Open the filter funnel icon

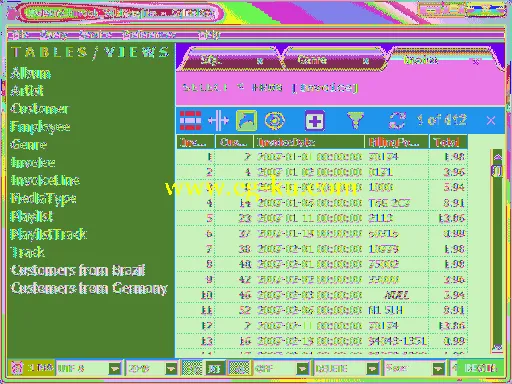pyautogui.click(x=355, y=120)
